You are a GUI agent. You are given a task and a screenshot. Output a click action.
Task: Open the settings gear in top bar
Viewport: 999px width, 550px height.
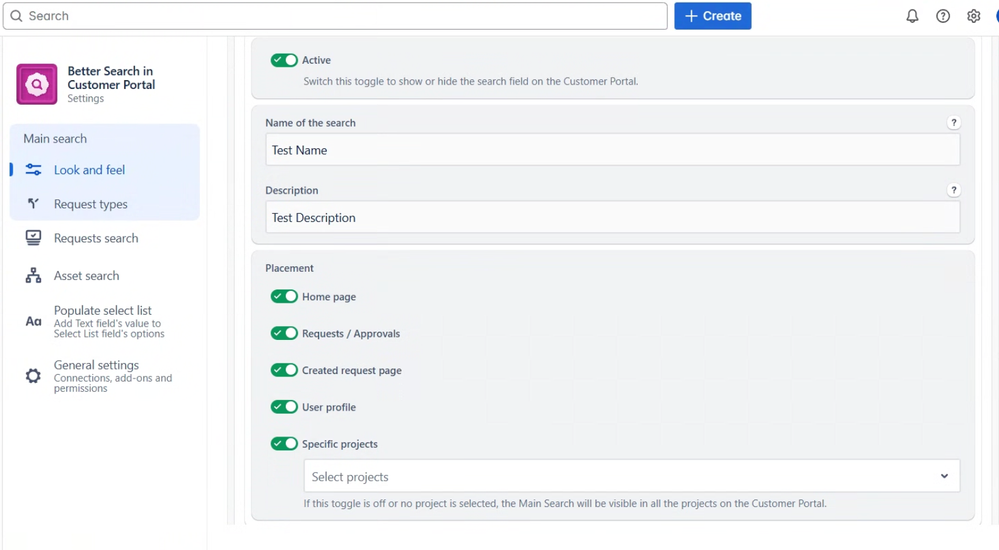pyautogui.click(x=974, y=16)
